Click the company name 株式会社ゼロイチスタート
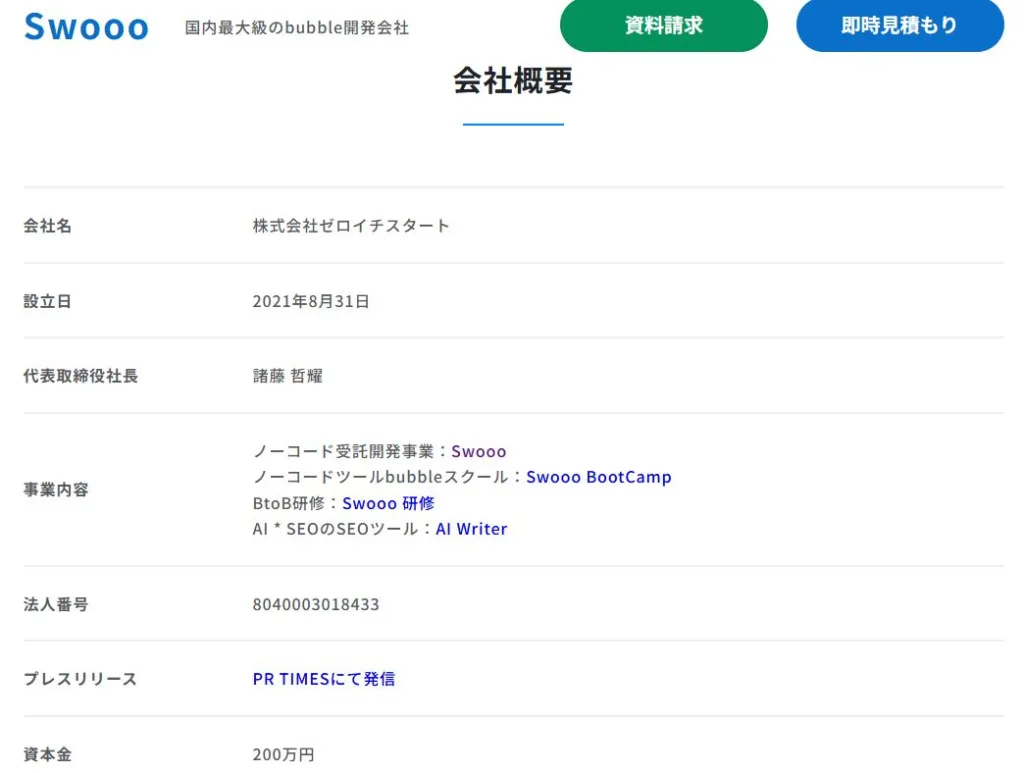The width and height of the screenshot is (1024, 773). (x=350, y=226)
